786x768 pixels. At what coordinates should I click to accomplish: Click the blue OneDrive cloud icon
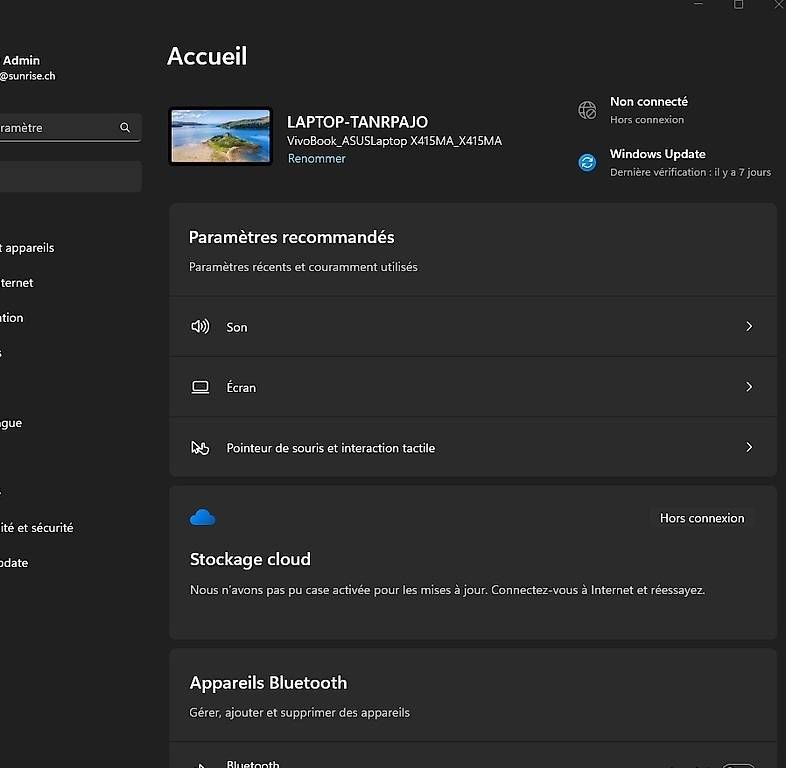pos(203,517)
